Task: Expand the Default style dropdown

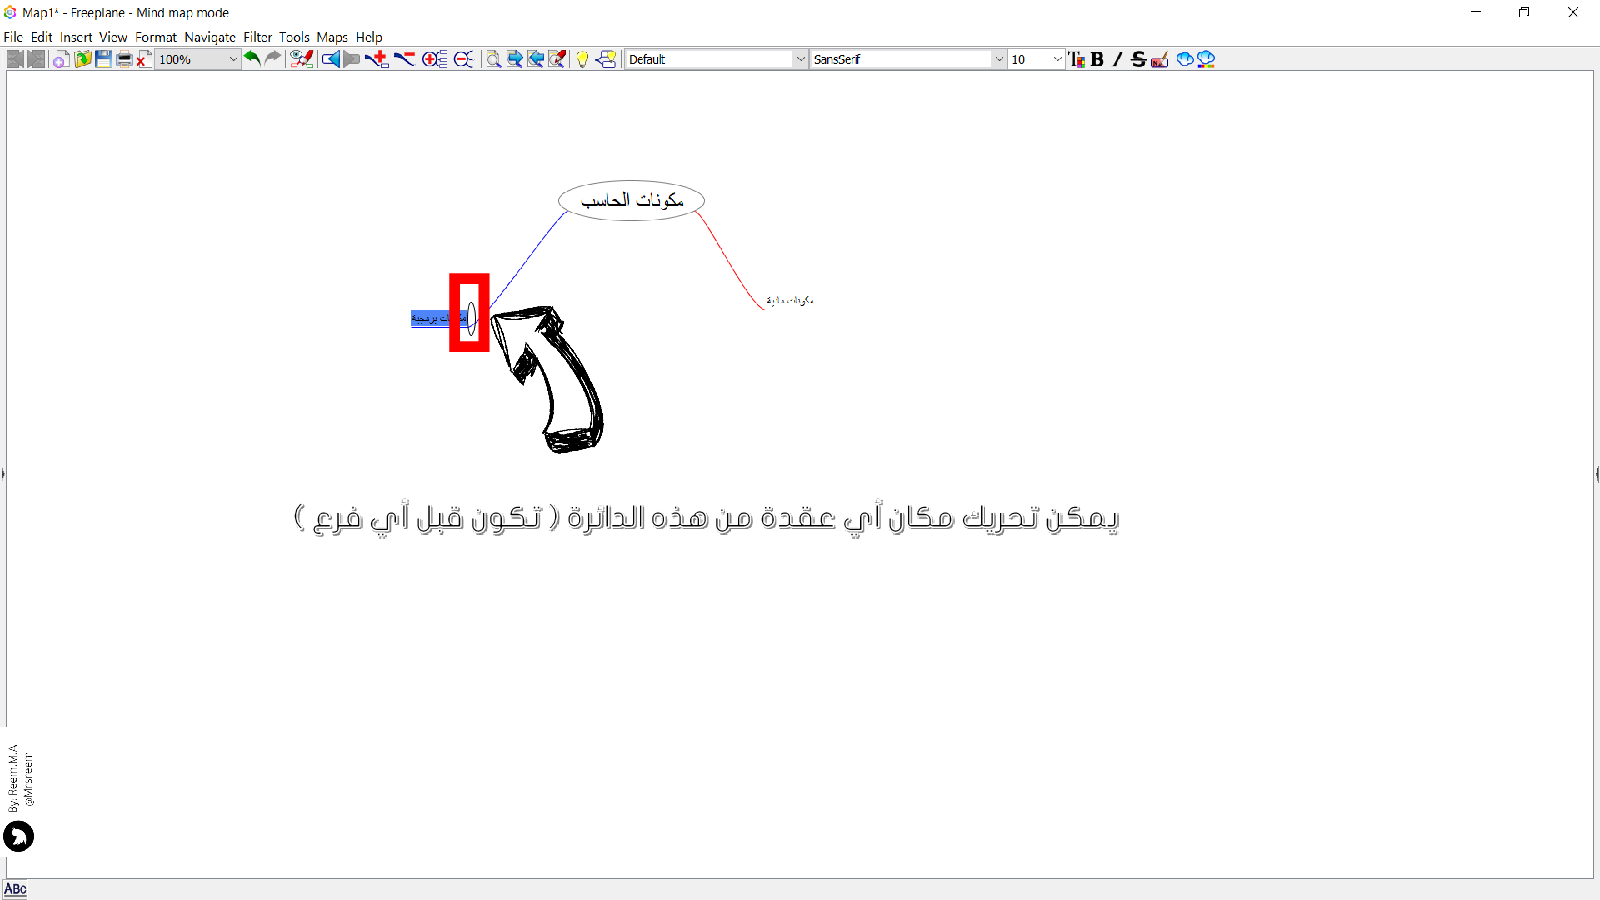Action: click(x=800, y=60)
